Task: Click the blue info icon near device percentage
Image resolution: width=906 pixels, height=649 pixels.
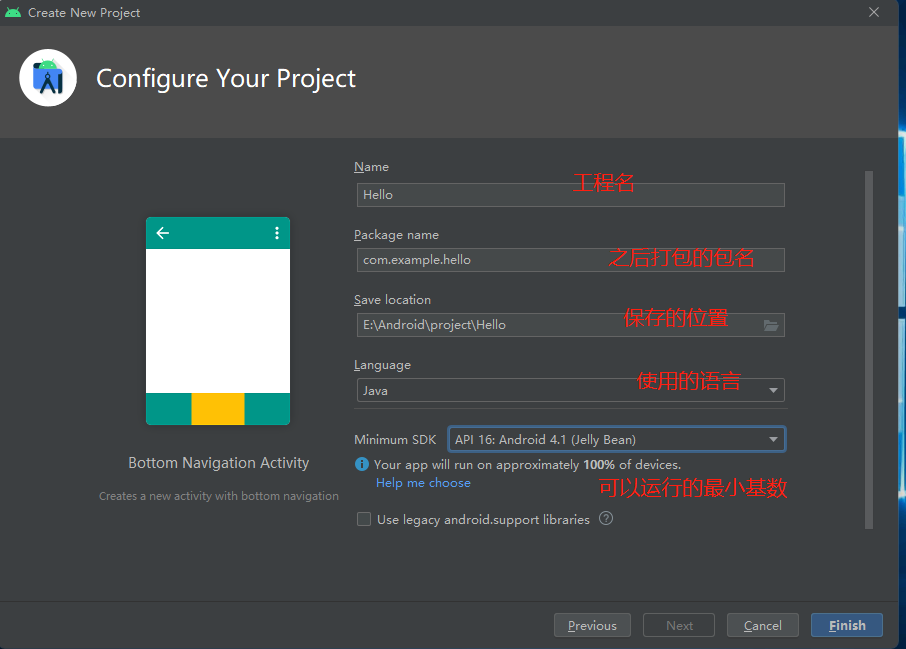Action: 362,465
